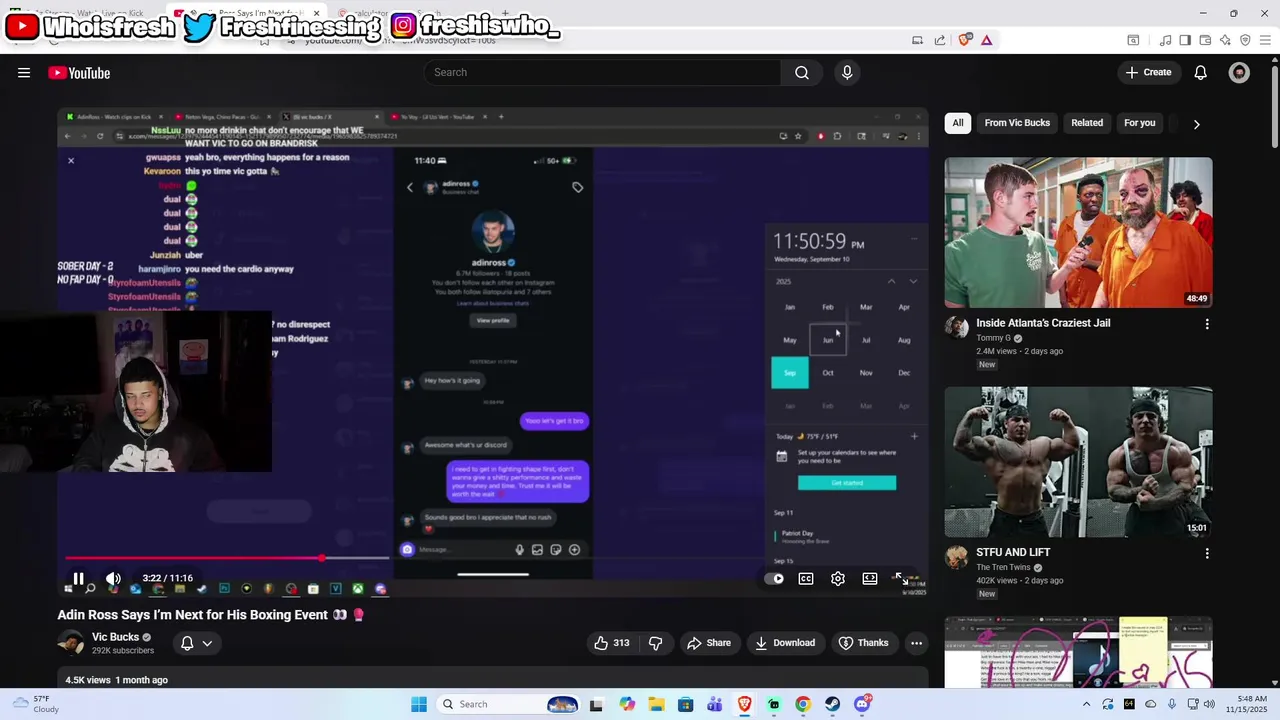Open Inside Atlanta's Craziest Jail thumbnail
The height and width of the screenshot is (720, 1280).
tap(1078, 232)
